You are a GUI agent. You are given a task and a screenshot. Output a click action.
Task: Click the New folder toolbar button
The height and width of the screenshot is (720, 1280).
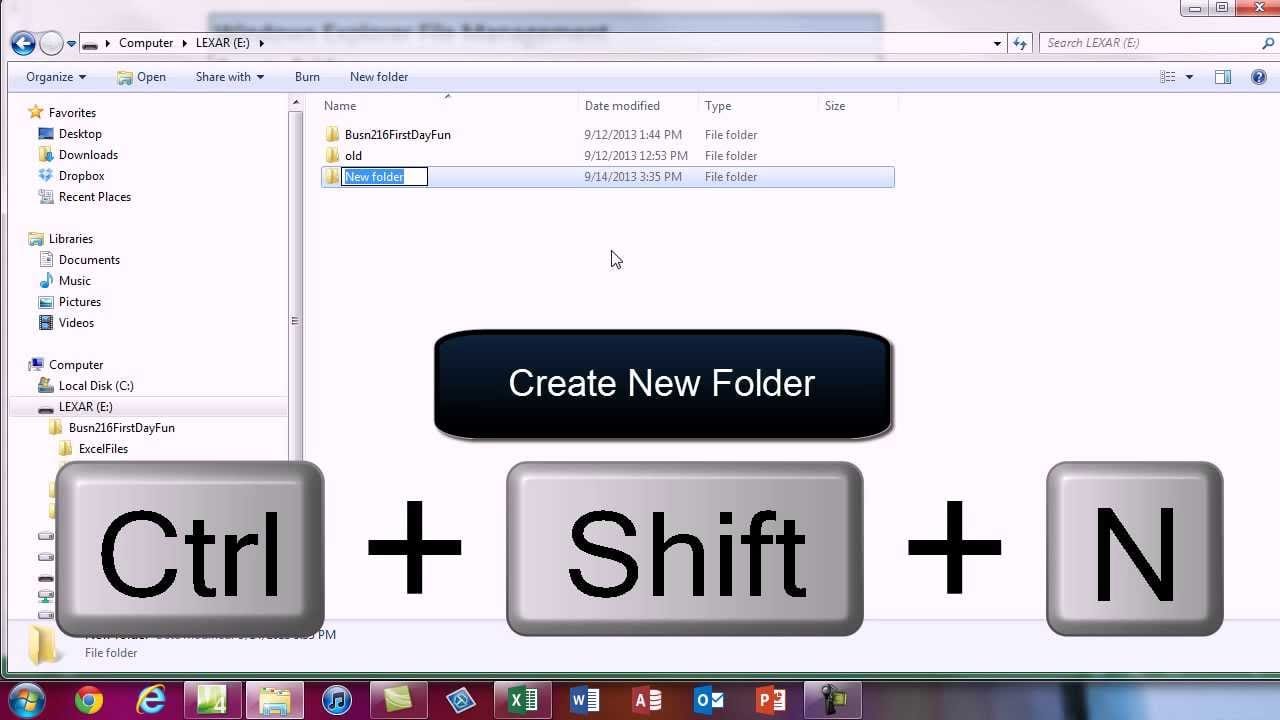378,77
